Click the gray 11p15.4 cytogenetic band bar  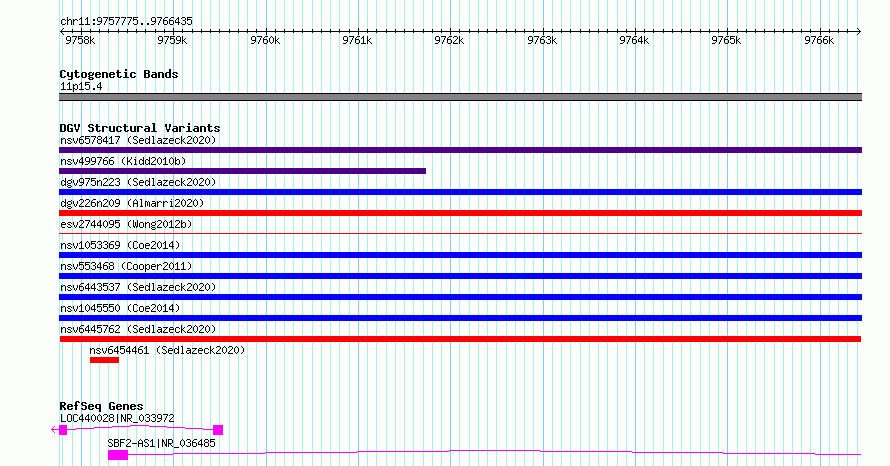[x=460, y=97]
